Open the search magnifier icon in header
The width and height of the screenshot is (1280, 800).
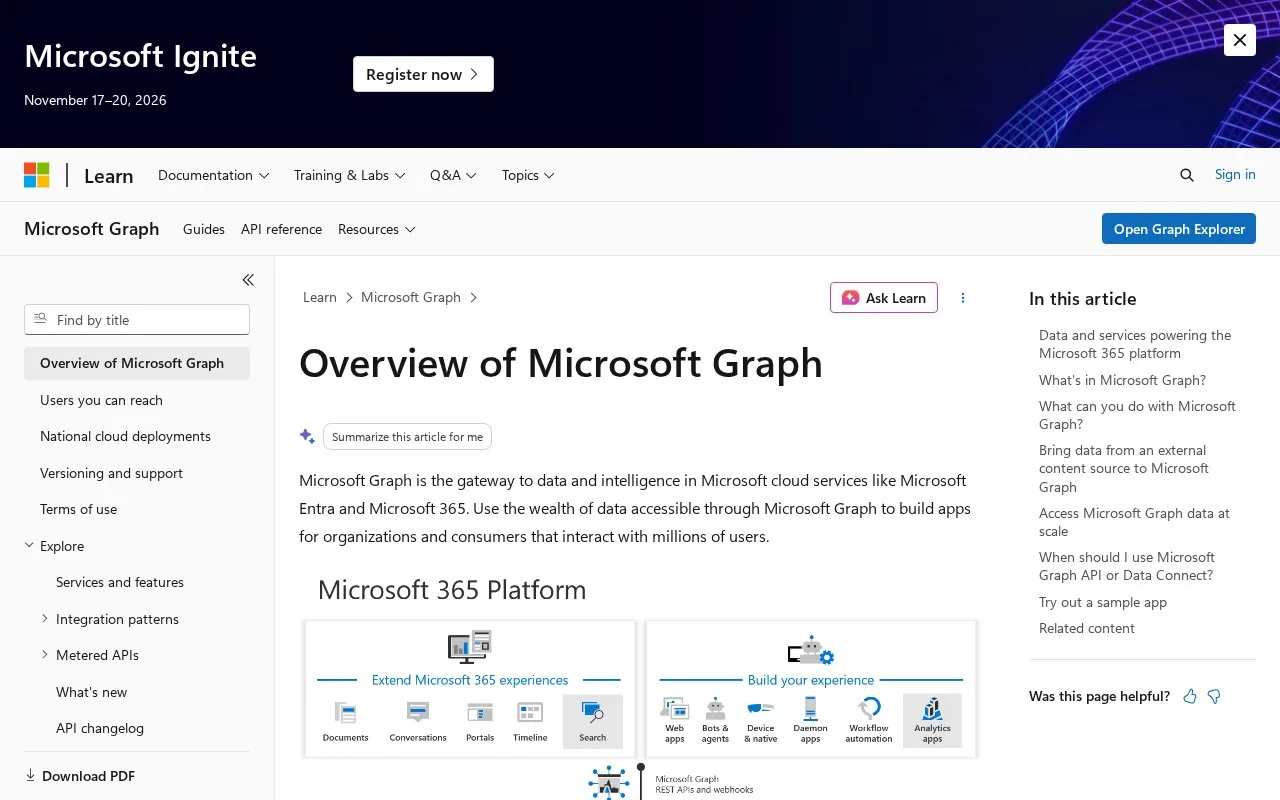pyautogui.click(x=1187, y=175)
